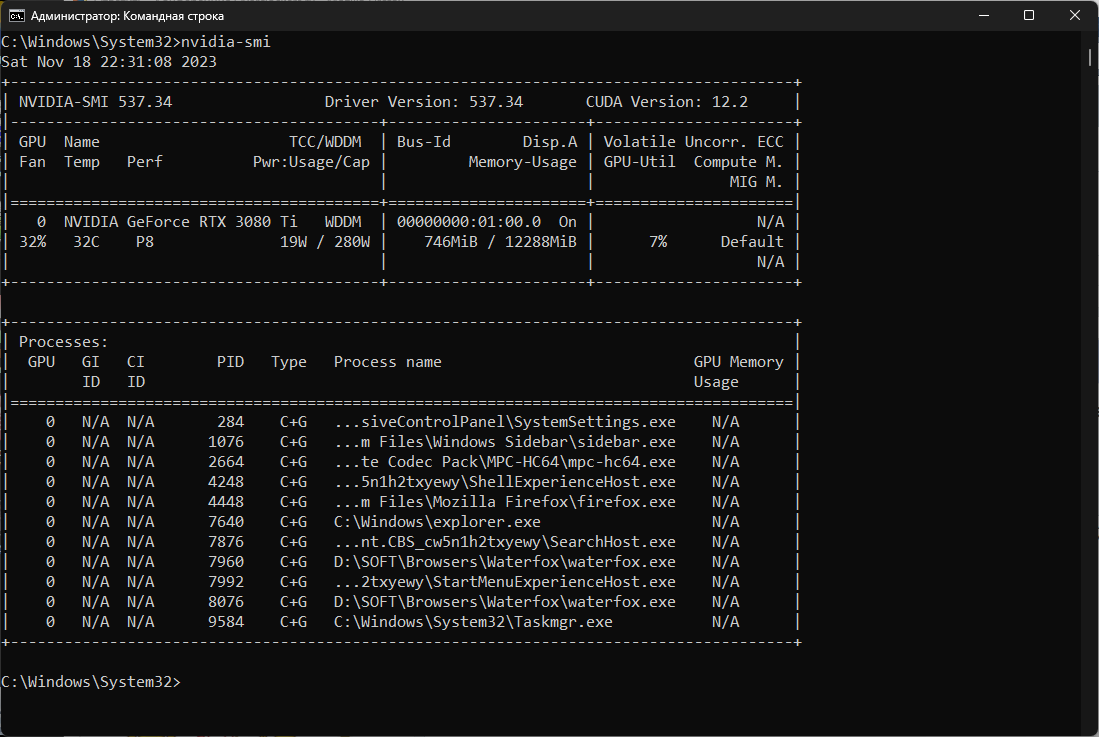This screenshot has height=737, width=1099.
Task: Click the mpc-hc64.exe process name
Action: pyautogui.click(x=505, y=462)
